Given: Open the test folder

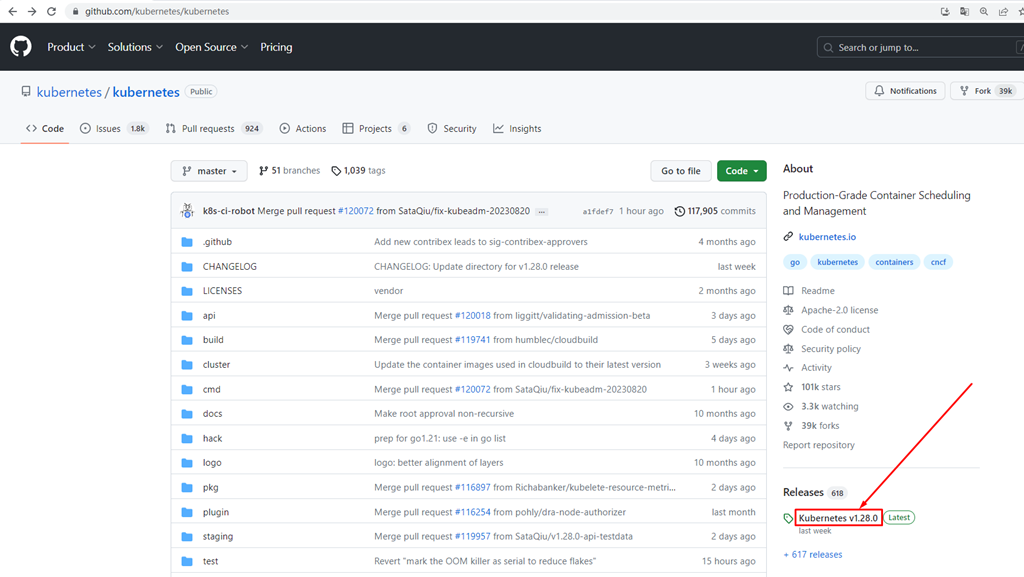Looking at the screenshot, I should point(210,561).
